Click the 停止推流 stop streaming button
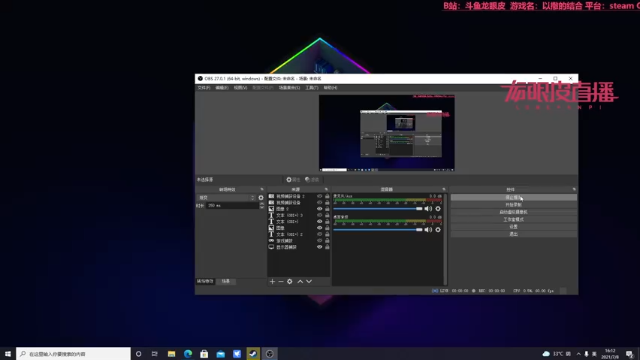This screenshot has width=640, height=360. [513, 198]
